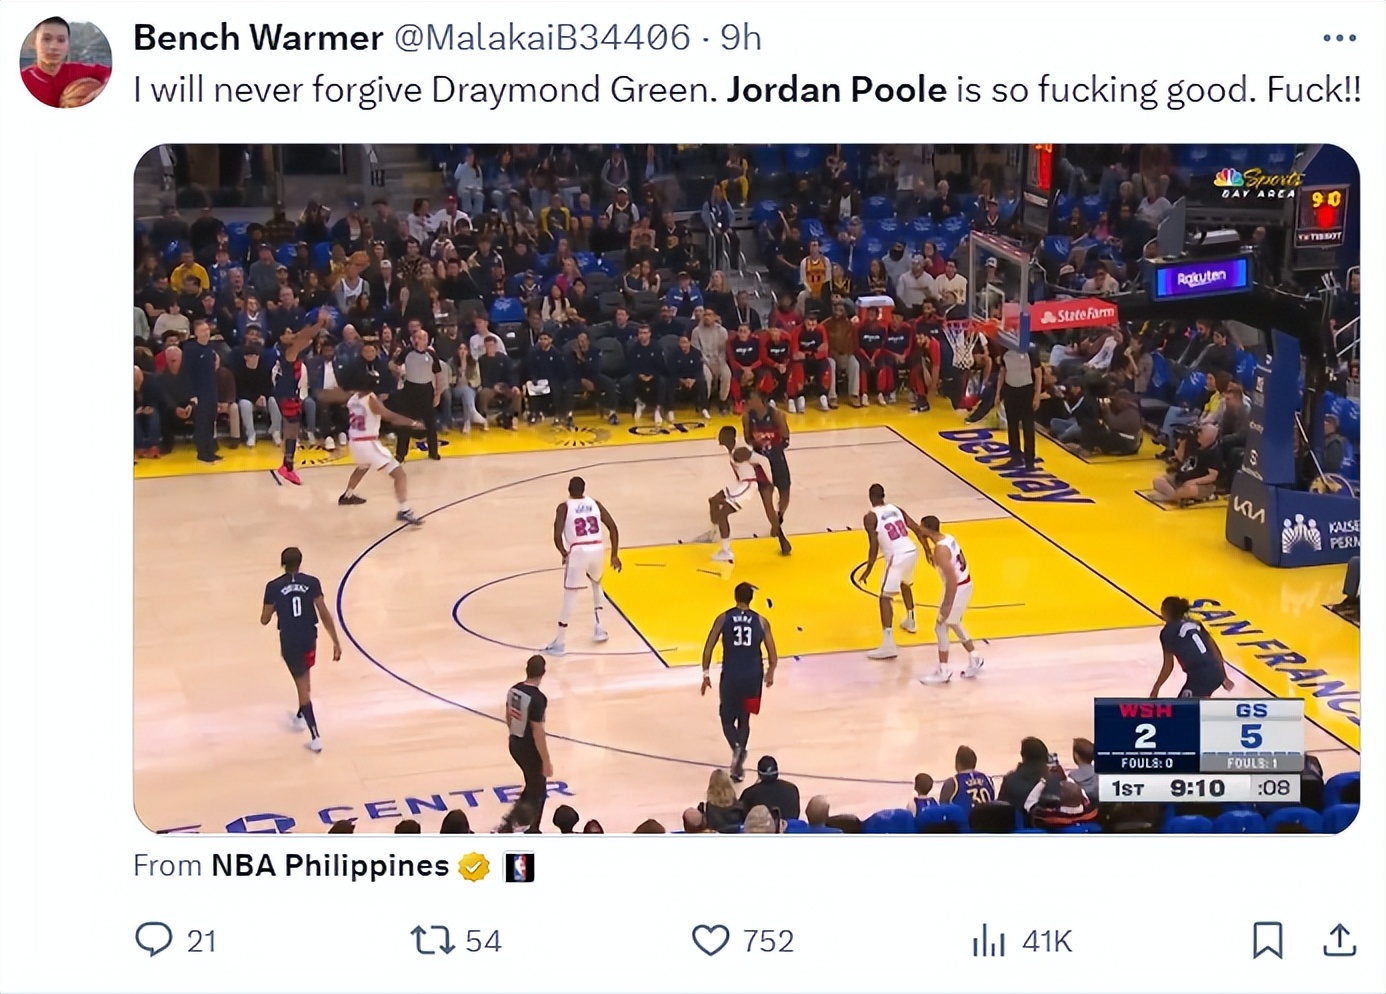1386x994 pixels.
Task: Bookmark this tweet
Action: coord(1267,940)
